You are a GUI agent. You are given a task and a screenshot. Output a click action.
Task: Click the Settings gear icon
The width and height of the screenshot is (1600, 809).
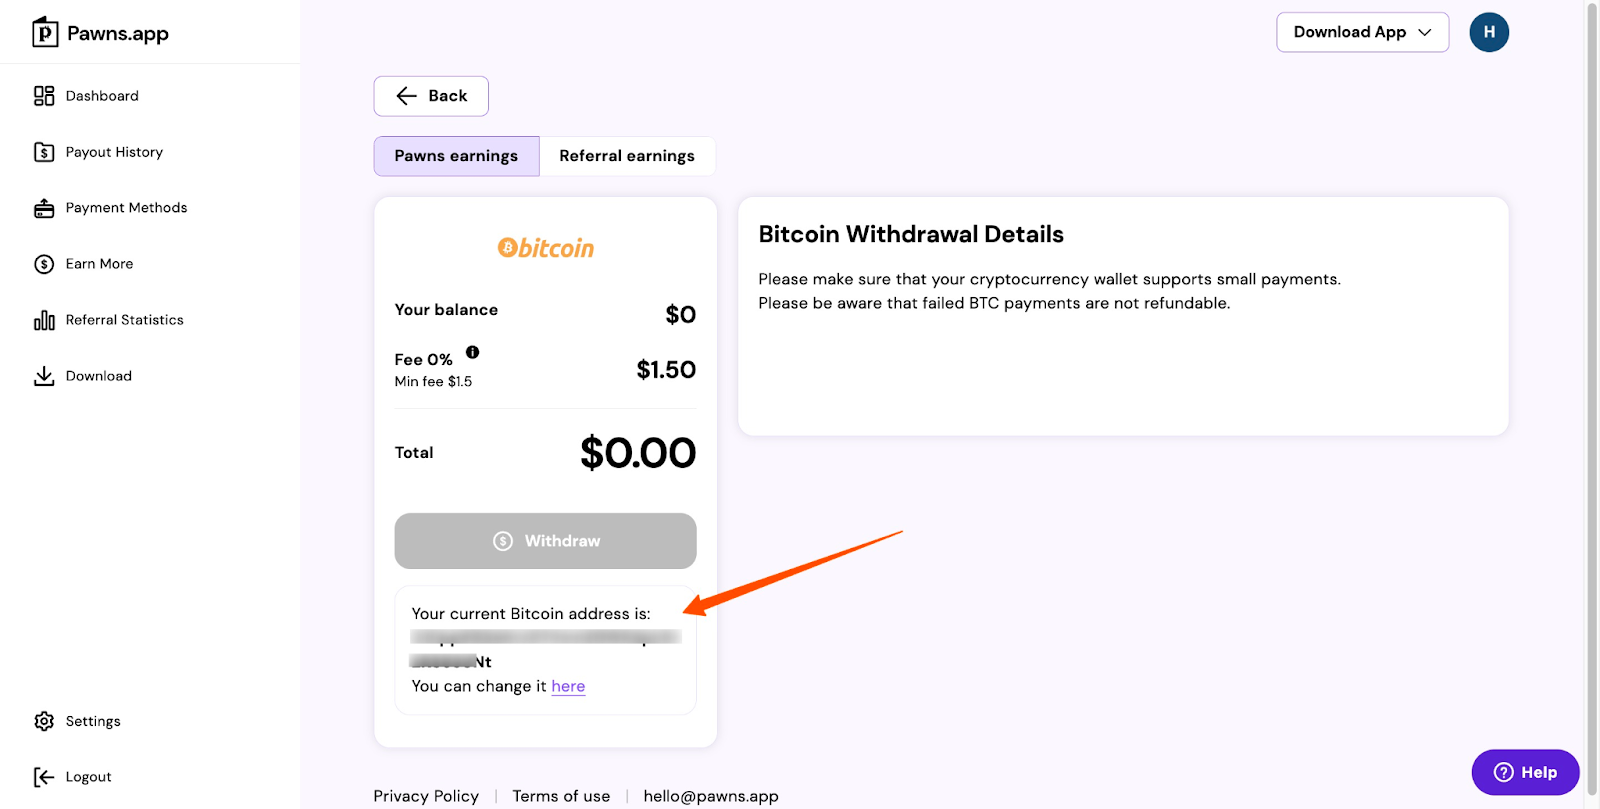click(44, 721)
